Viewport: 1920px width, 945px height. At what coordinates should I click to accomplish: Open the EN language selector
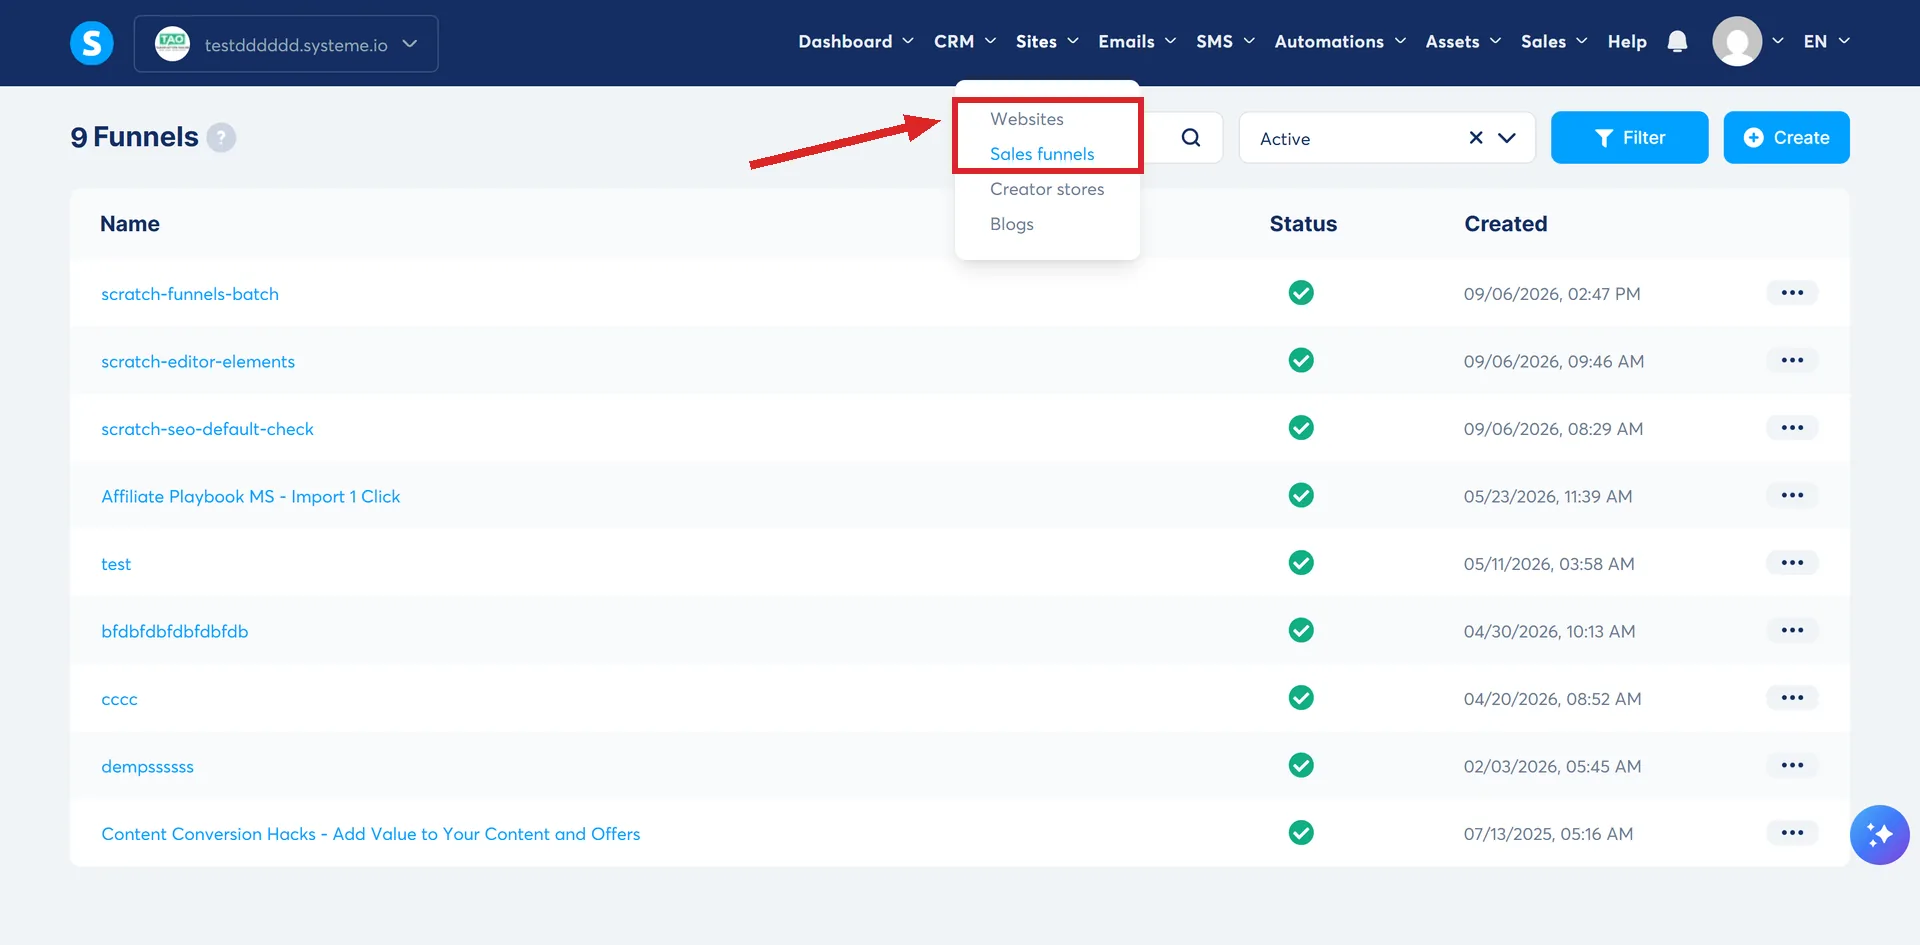1826,42
